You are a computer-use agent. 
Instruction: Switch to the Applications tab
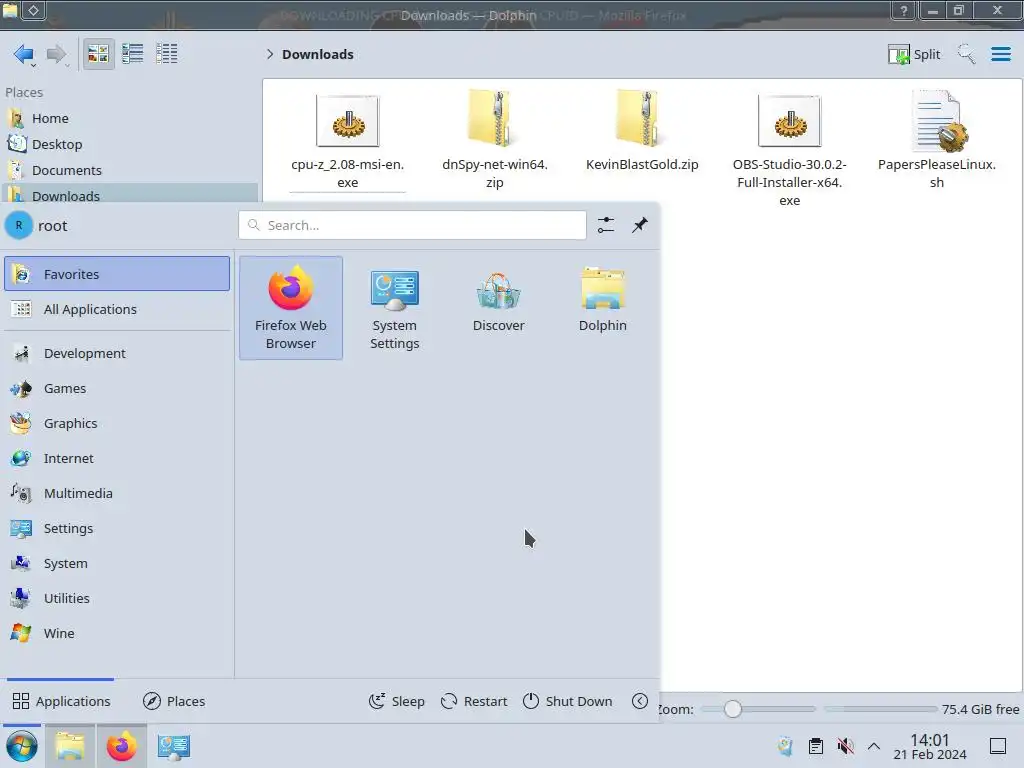coord(61,701)
